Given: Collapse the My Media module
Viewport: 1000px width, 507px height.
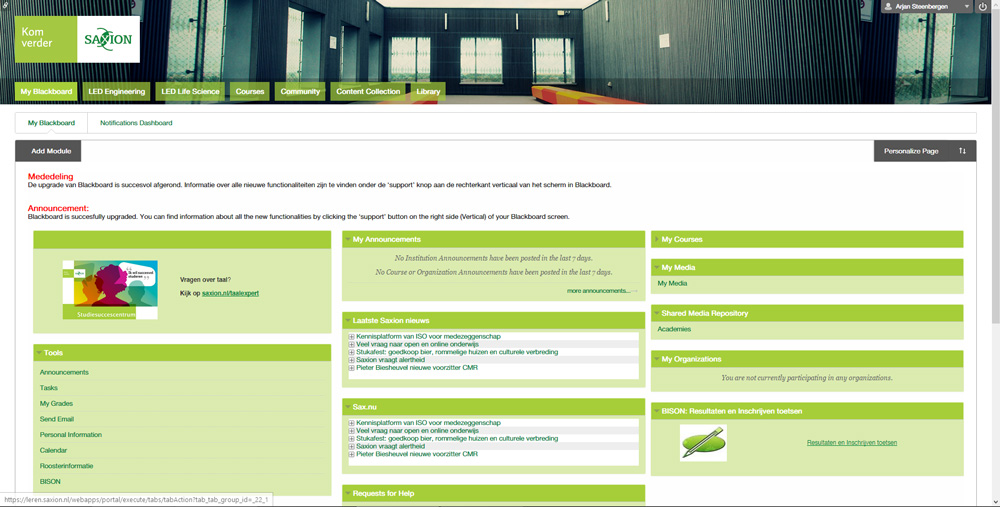Looking at the screenshot, I should [x=656, y=268].
